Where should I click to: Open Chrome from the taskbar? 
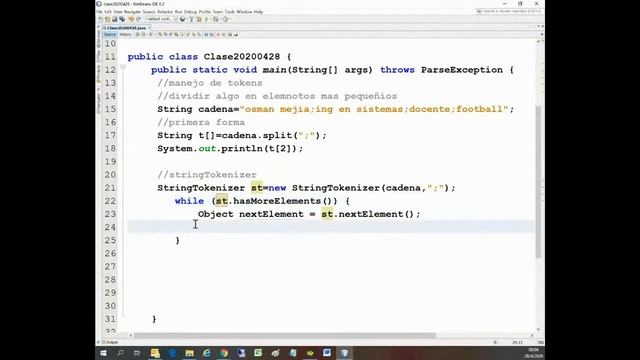(x=224, y=353)
